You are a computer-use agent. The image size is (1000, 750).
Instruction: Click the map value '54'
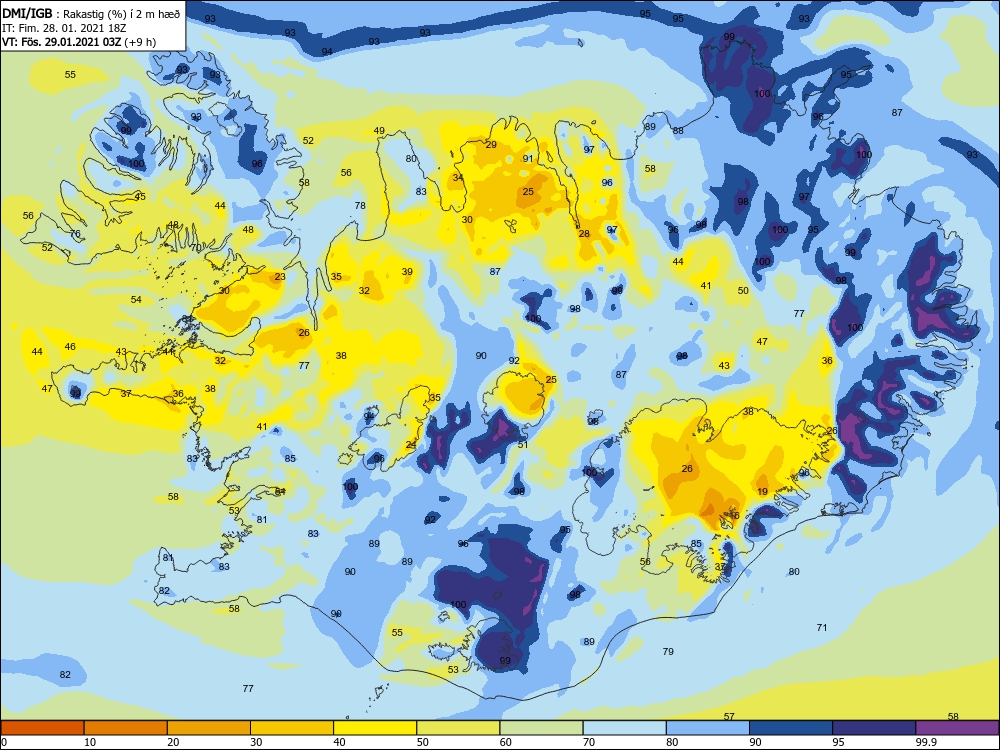(136, 299)
